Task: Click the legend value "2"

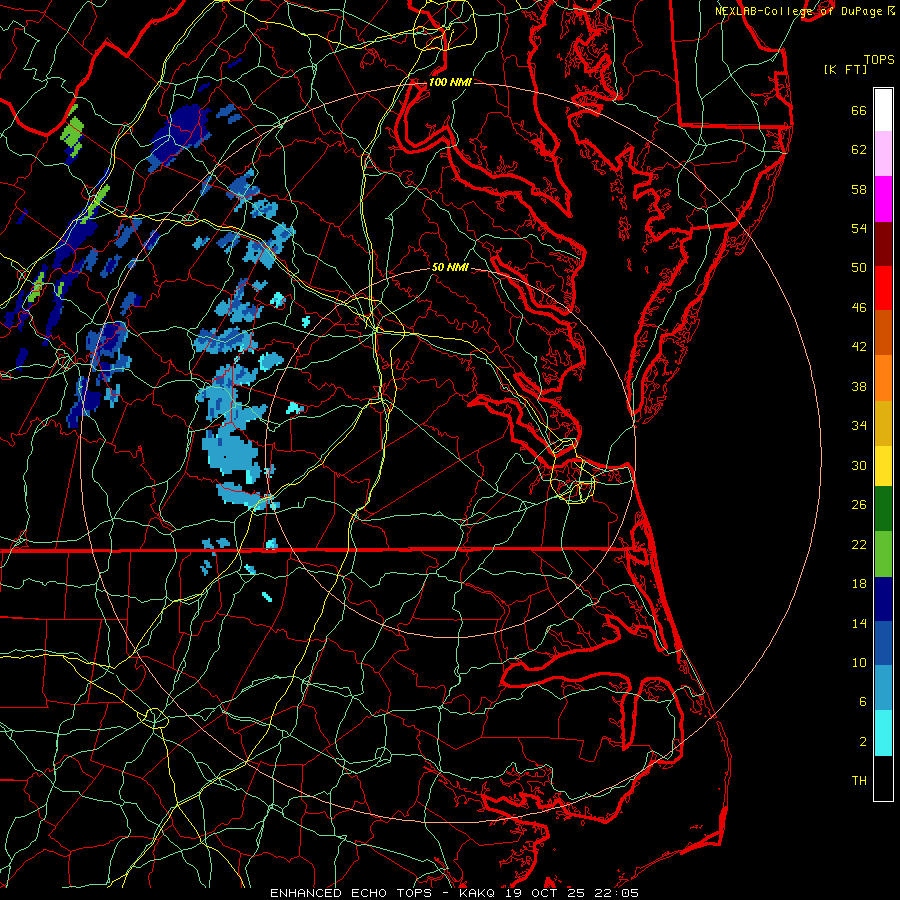Action: (863, 742)
